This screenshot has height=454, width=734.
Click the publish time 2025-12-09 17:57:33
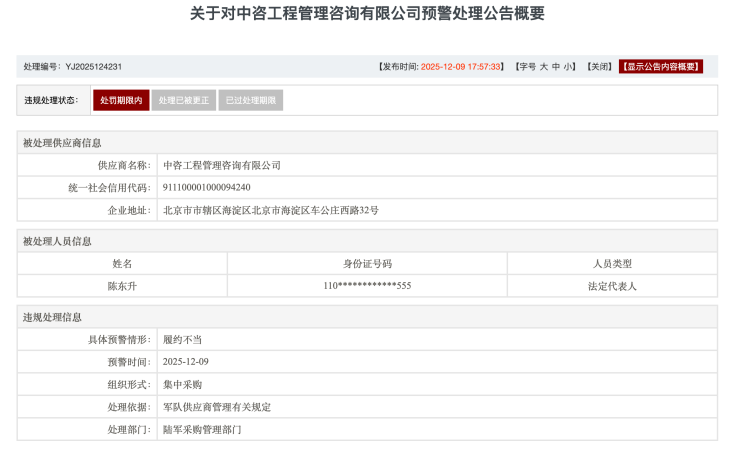461,66
